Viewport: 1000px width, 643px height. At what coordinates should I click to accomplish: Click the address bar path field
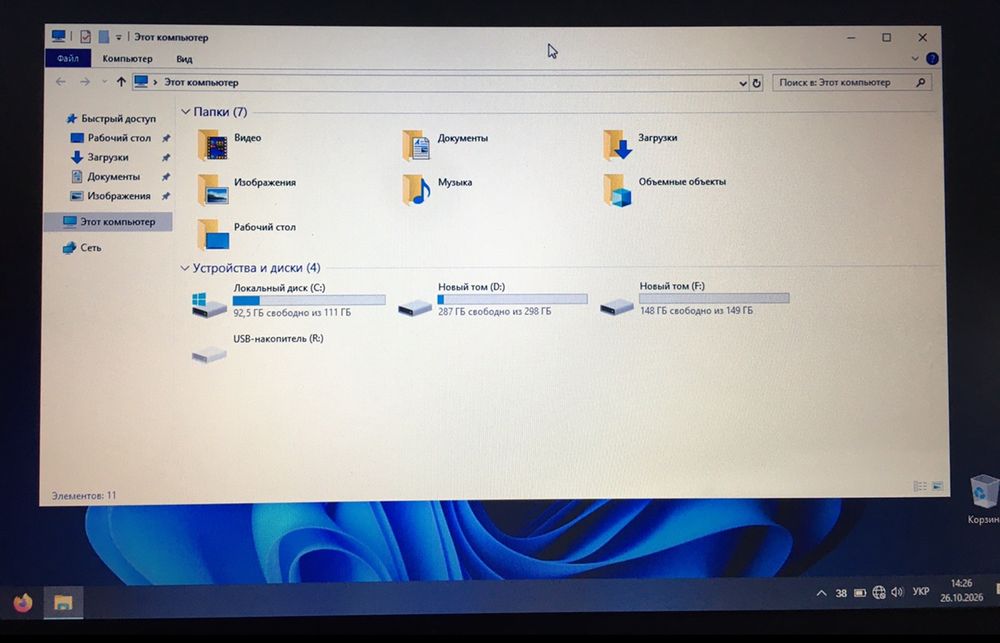tap(440, 82)
